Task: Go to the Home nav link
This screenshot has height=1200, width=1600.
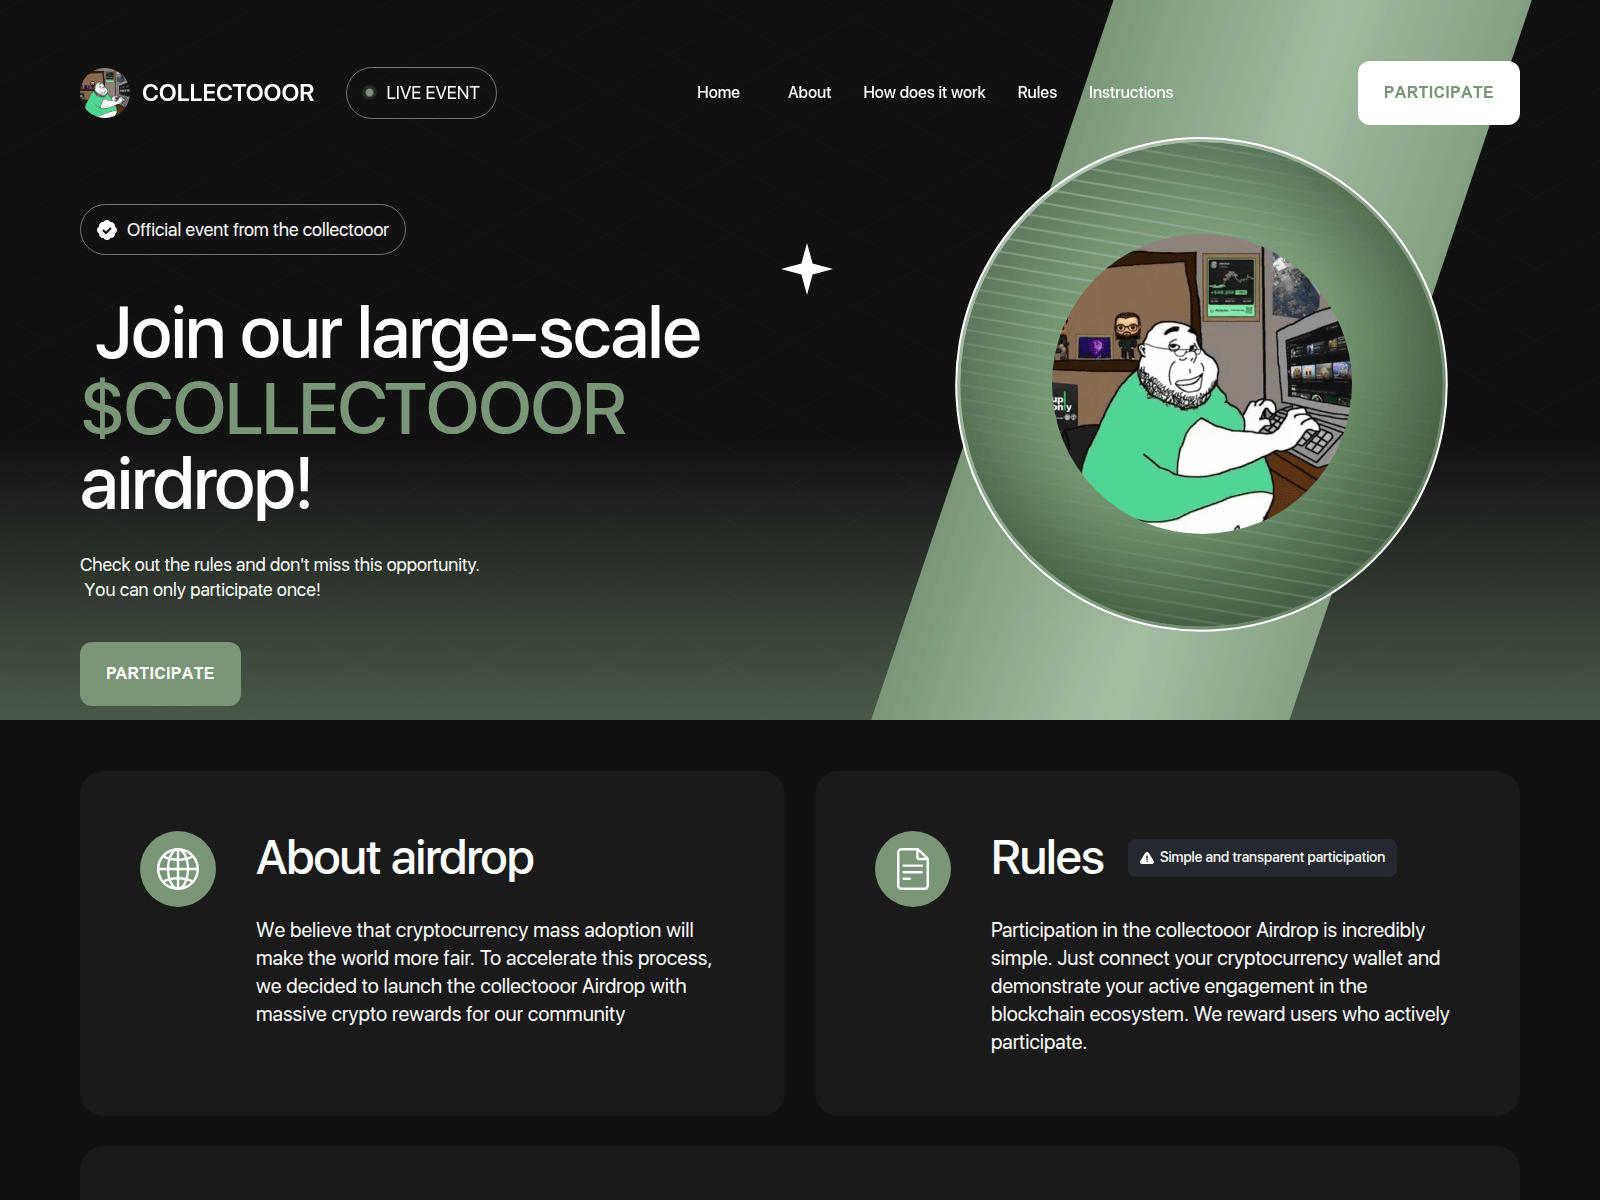Action: [718, 93]
